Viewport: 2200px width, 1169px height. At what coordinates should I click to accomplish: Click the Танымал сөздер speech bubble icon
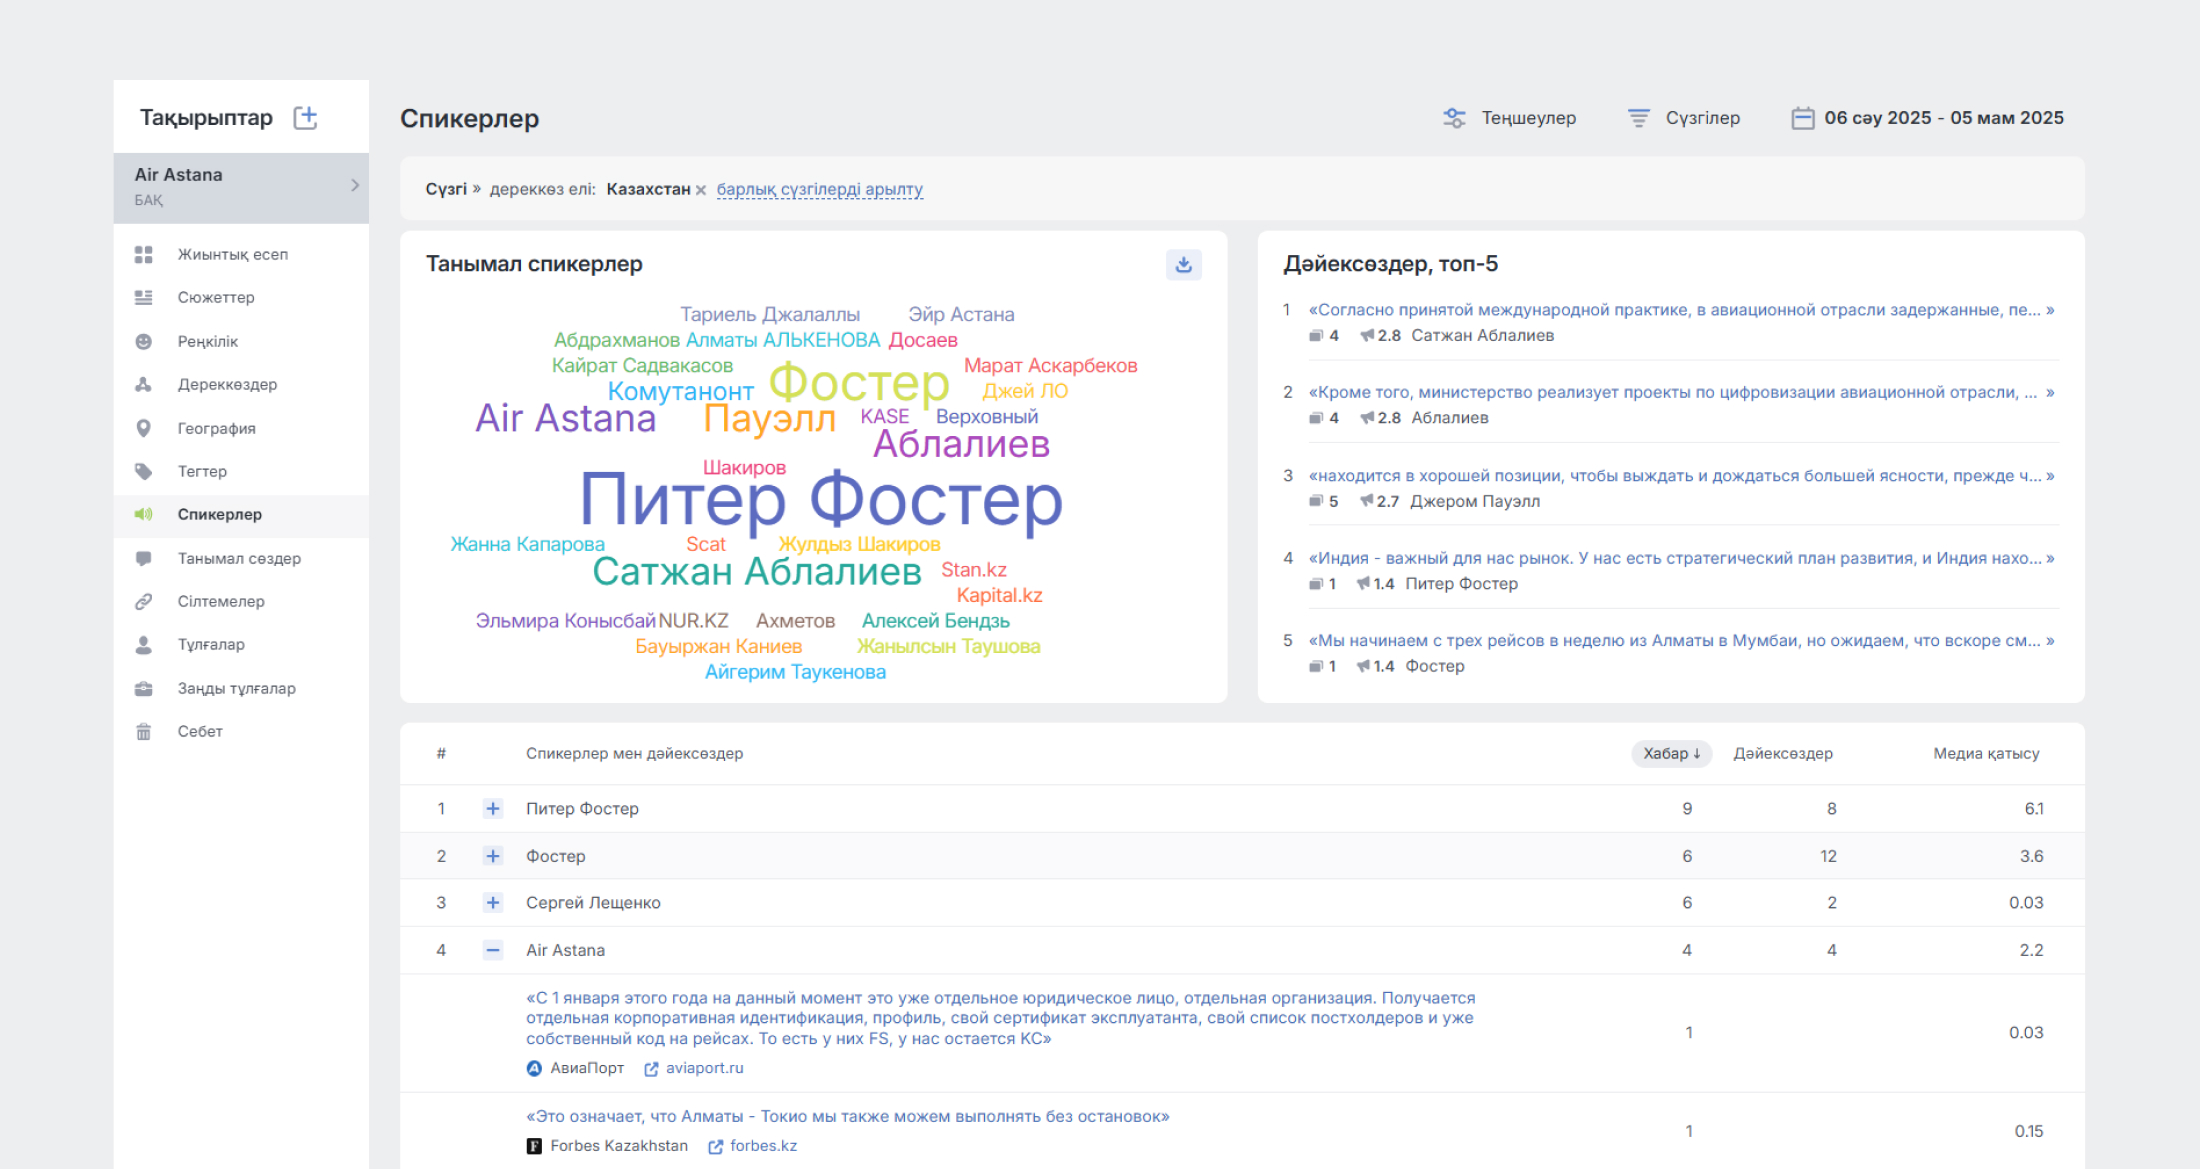click(144, 559)
